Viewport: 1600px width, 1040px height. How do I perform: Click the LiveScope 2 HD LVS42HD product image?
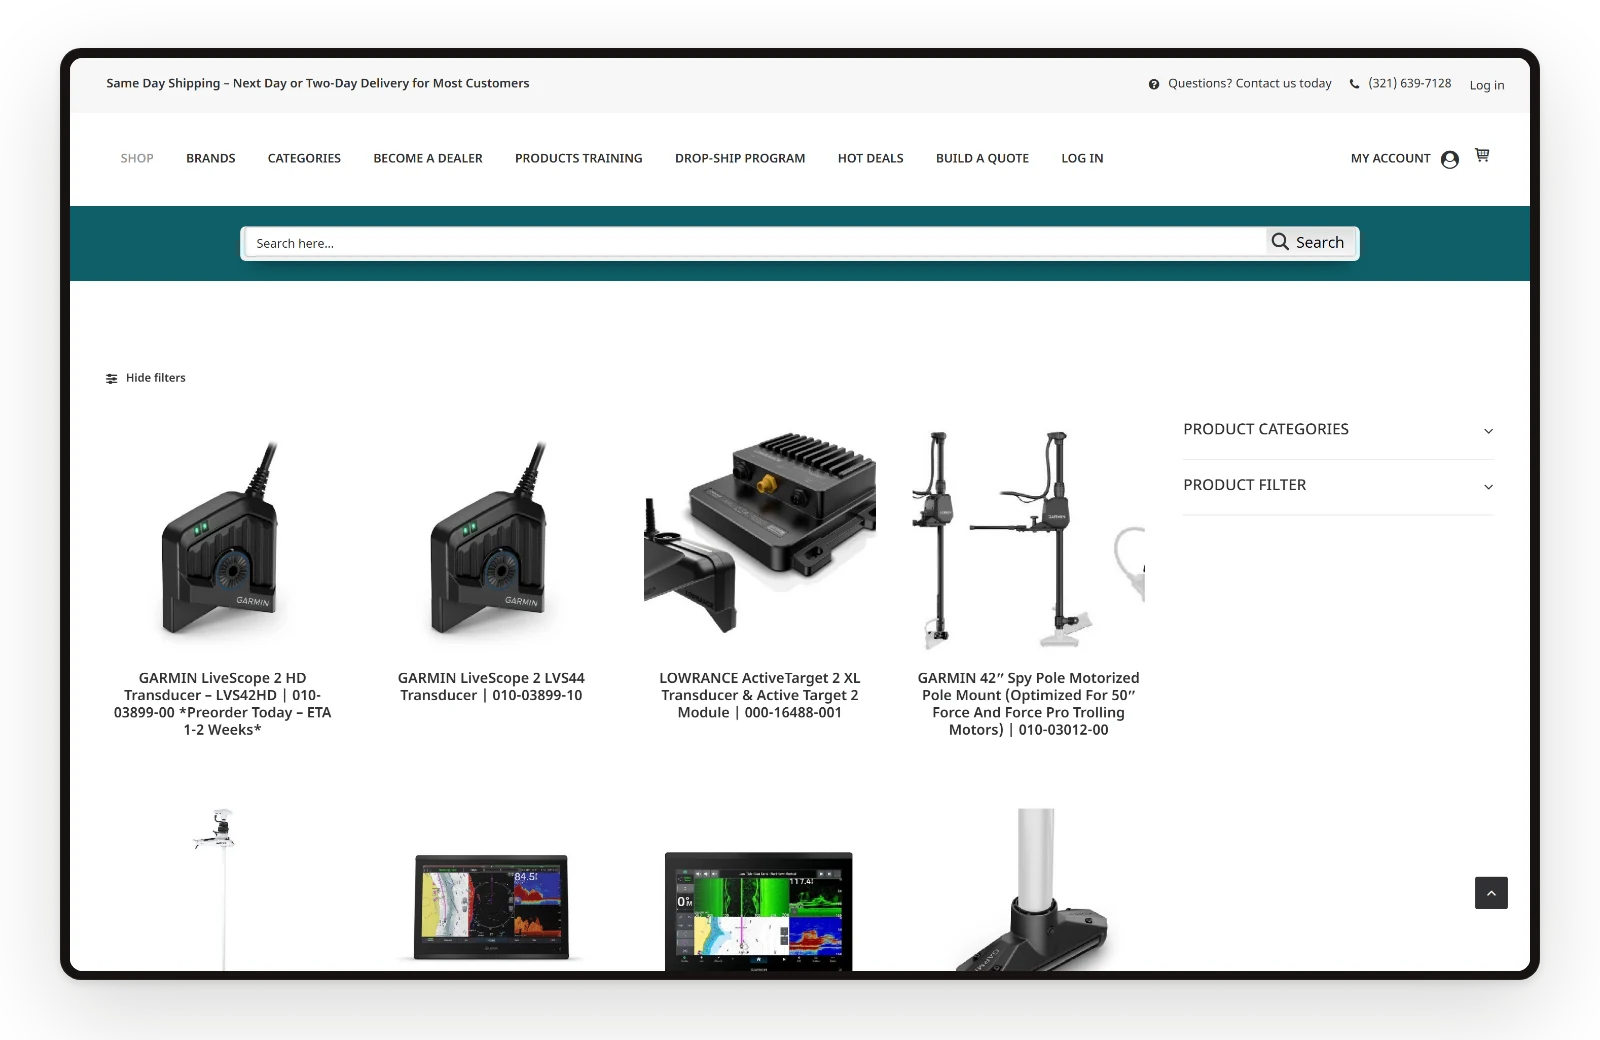[x=222, y=538]
